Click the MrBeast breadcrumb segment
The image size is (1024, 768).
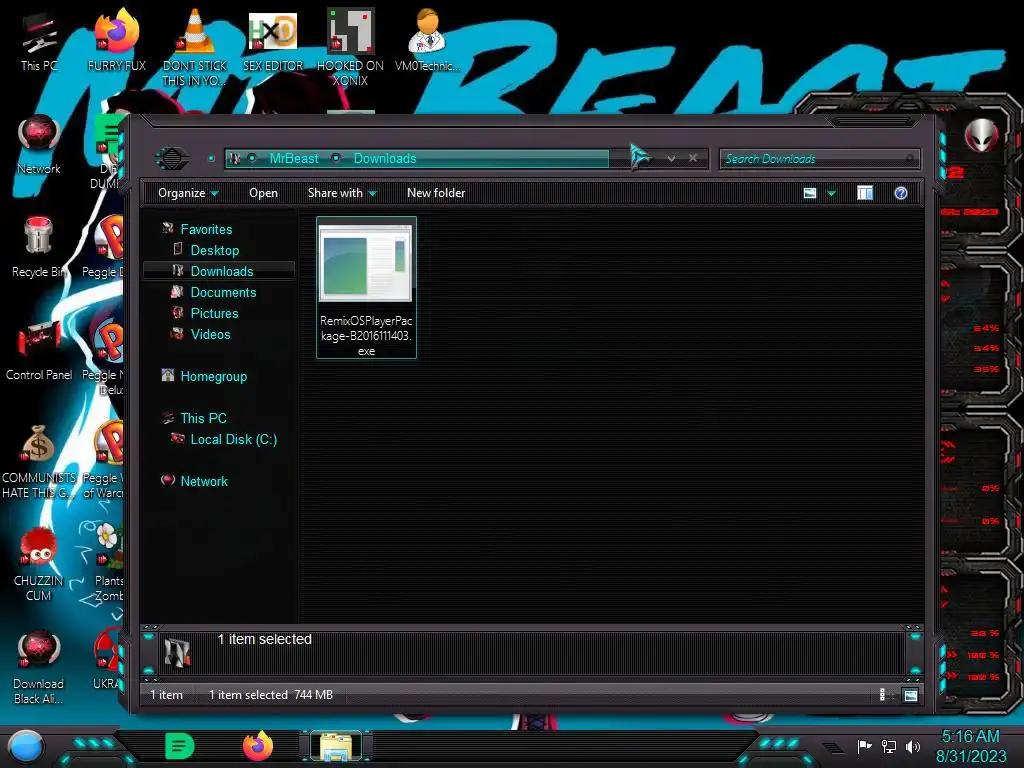pyautogui.click(x=294, y=158)
